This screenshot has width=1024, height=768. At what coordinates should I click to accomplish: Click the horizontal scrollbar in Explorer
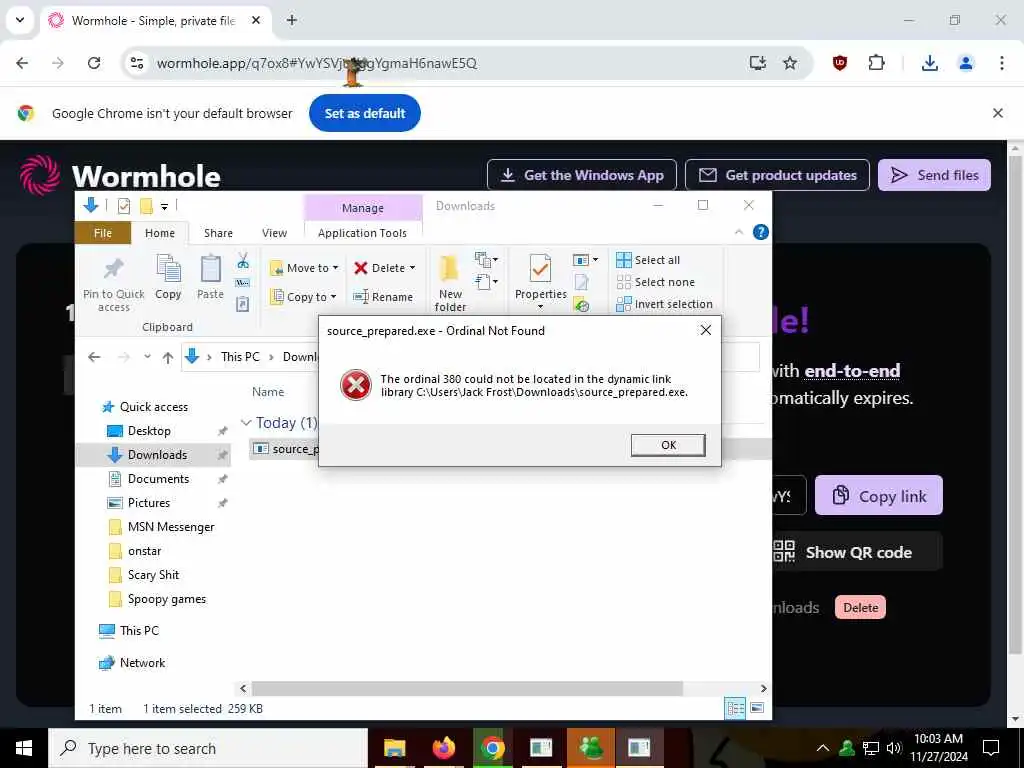(x=467, y=688)
